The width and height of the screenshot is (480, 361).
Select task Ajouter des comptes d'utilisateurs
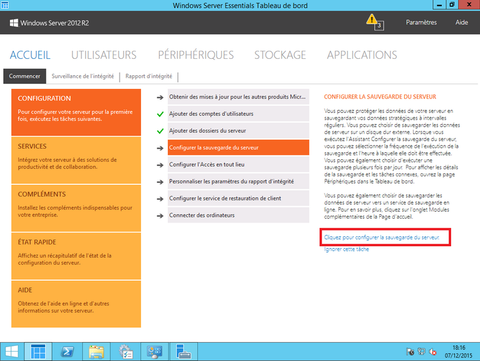coord(238,114)
